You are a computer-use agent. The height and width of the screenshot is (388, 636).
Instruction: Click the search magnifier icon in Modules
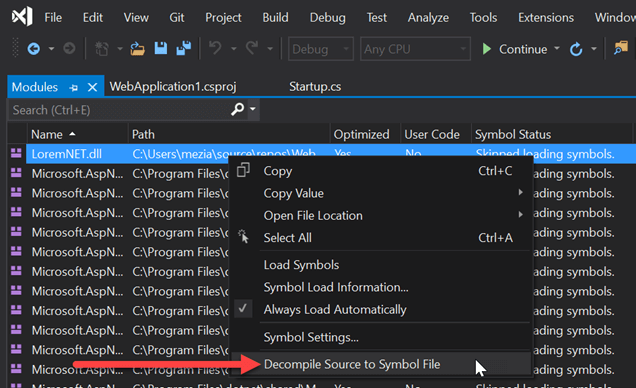238,109
